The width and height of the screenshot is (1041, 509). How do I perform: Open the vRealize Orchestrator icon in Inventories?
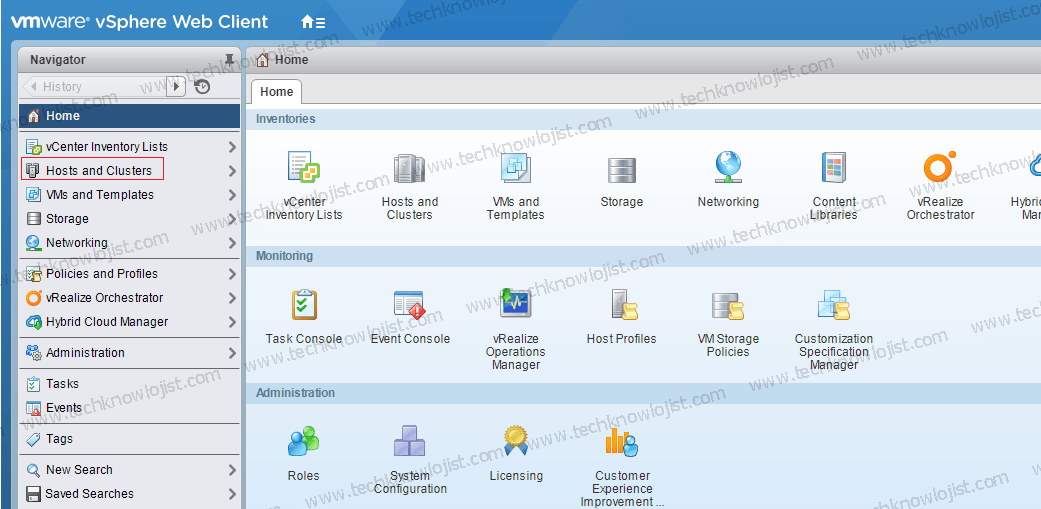coord(940,167)
